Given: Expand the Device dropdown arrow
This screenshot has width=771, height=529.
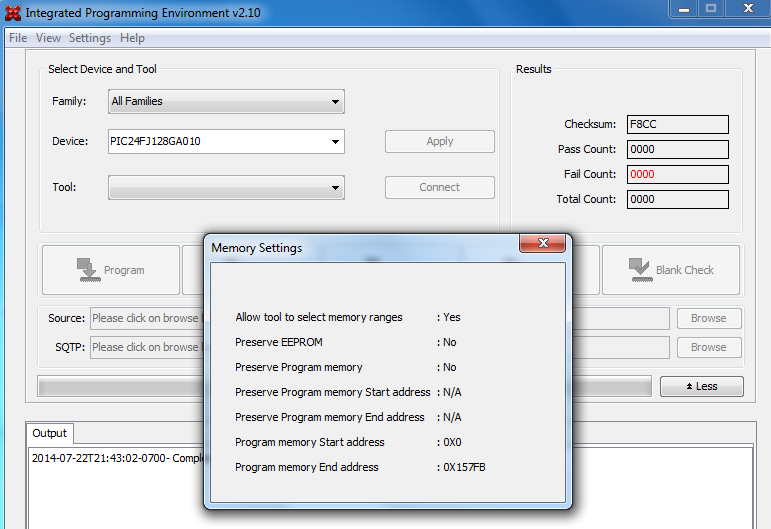Looking at the screenshot, I should click(335, 142).
